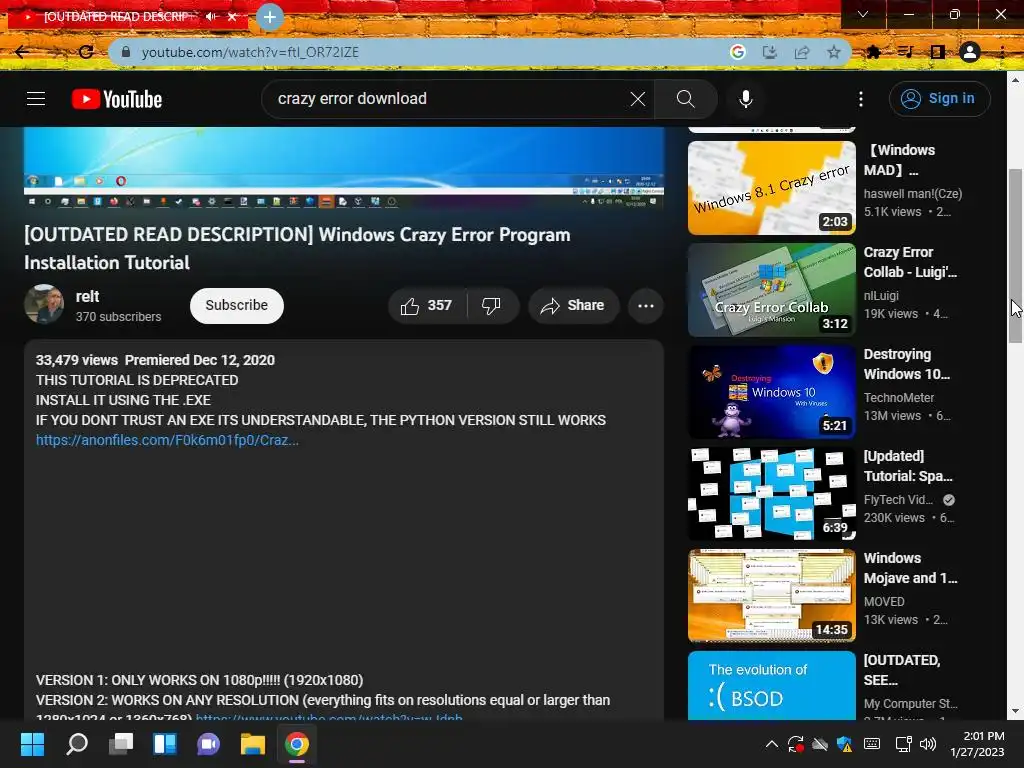Start voice search with the microphone
Viewport: 1024px width, 768px height.
(x=745, y=99)
